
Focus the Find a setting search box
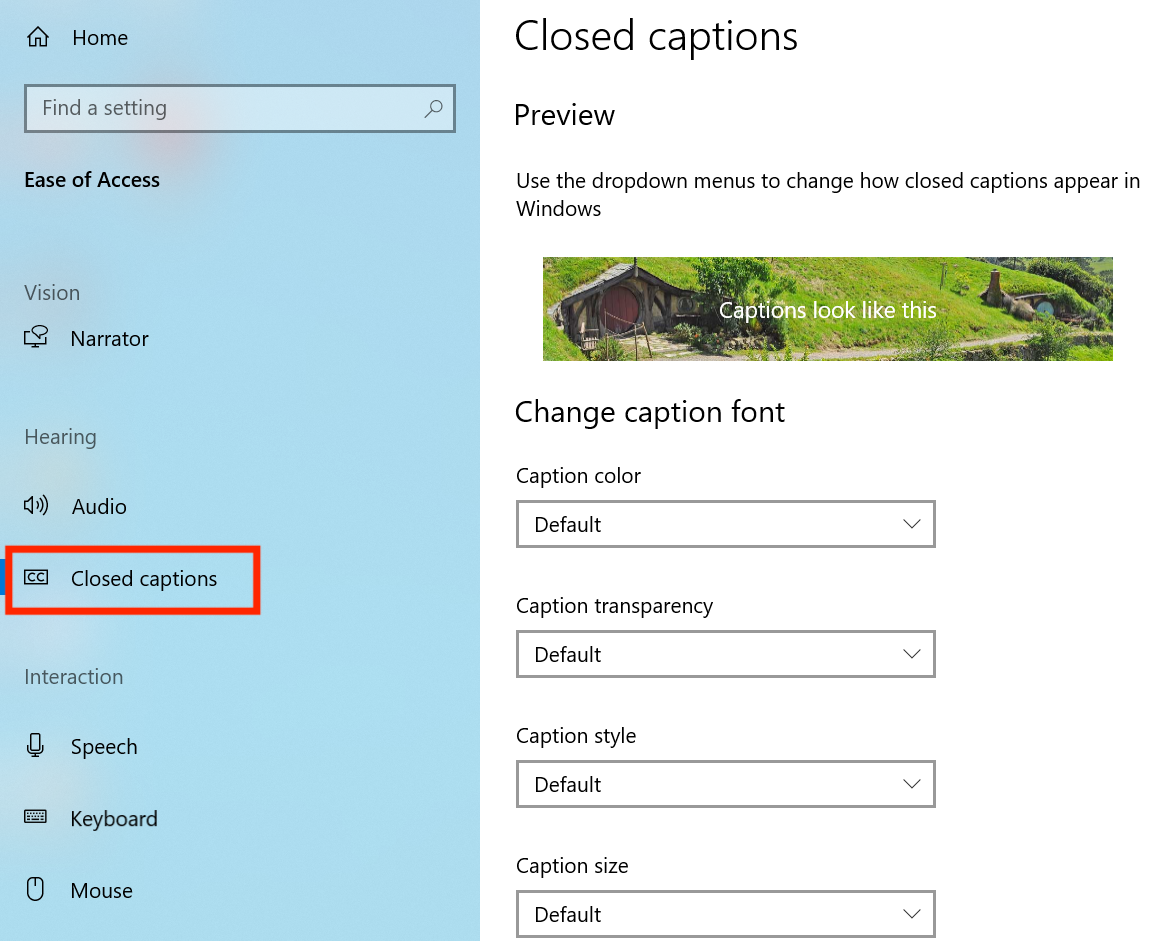point(240,109)
